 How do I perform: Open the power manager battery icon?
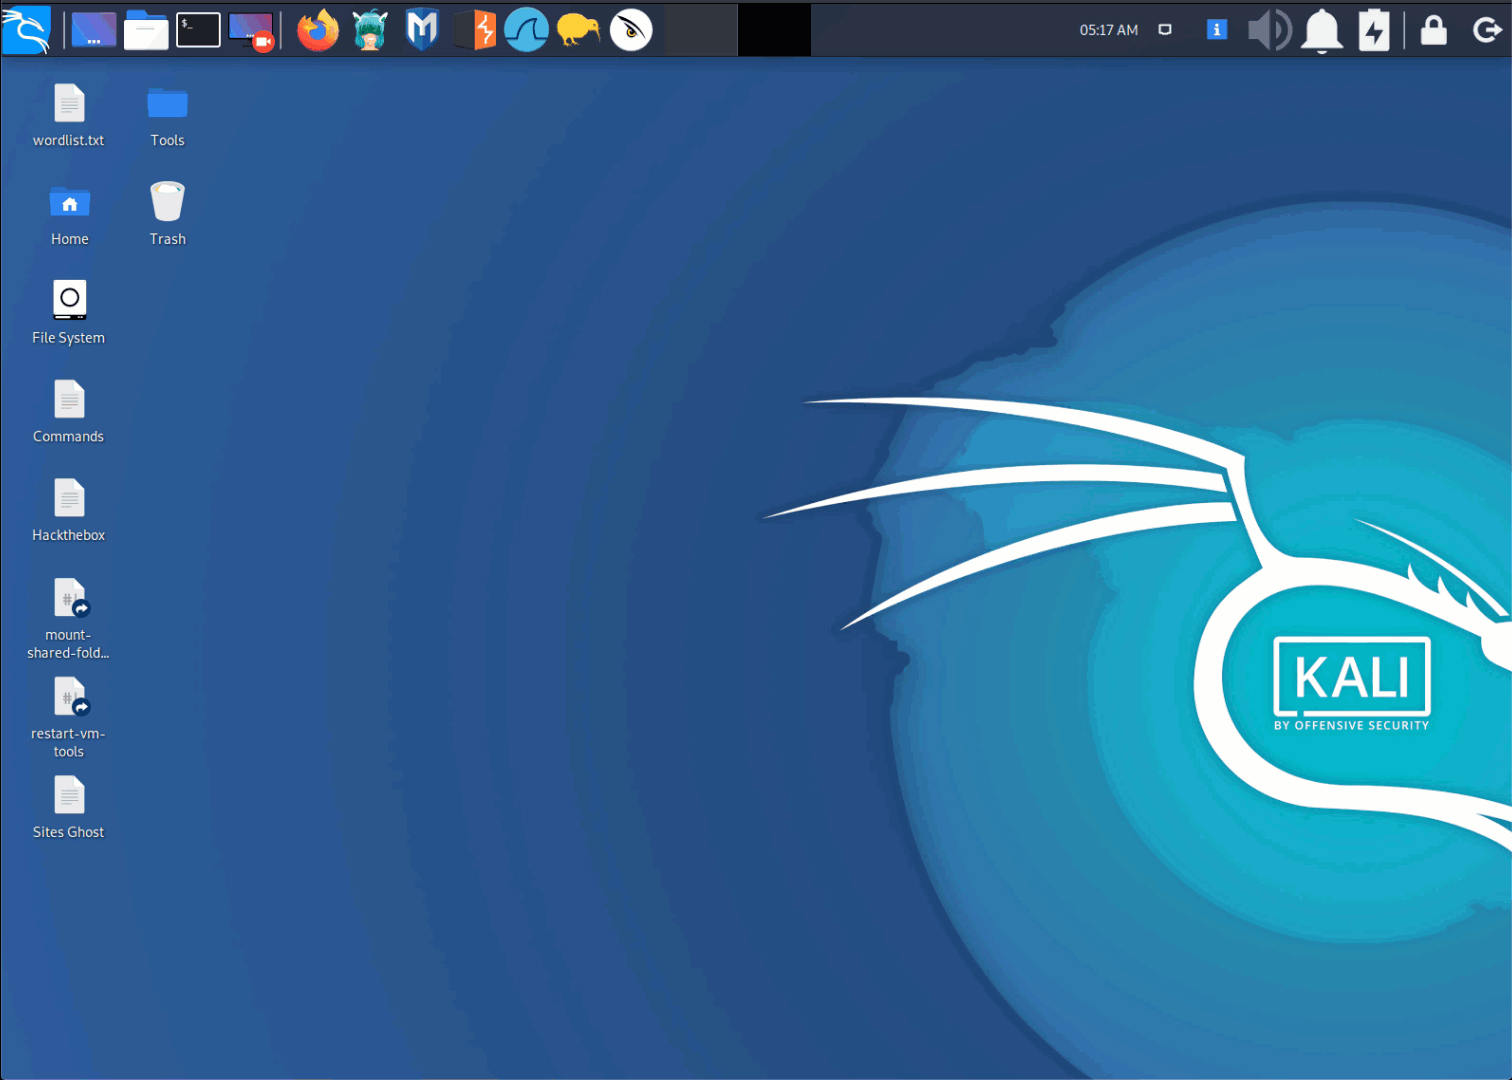1374,30
